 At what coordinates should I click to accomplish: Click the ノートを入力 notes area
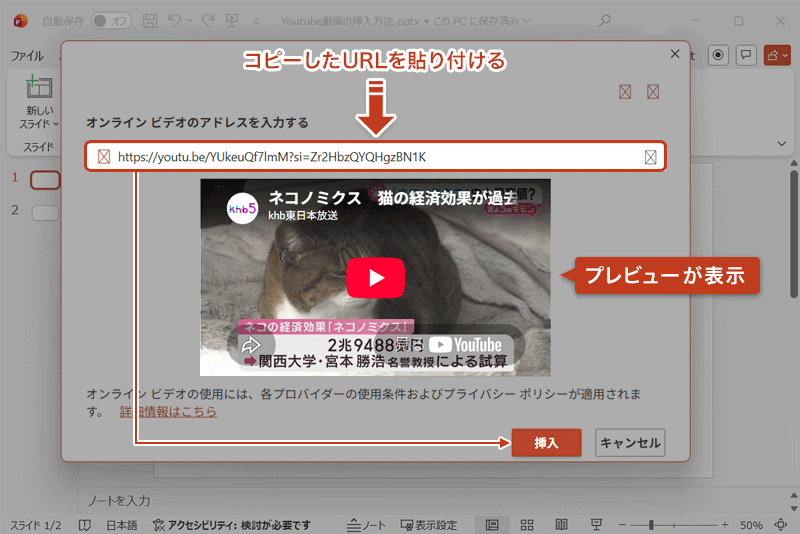(119, 500)
